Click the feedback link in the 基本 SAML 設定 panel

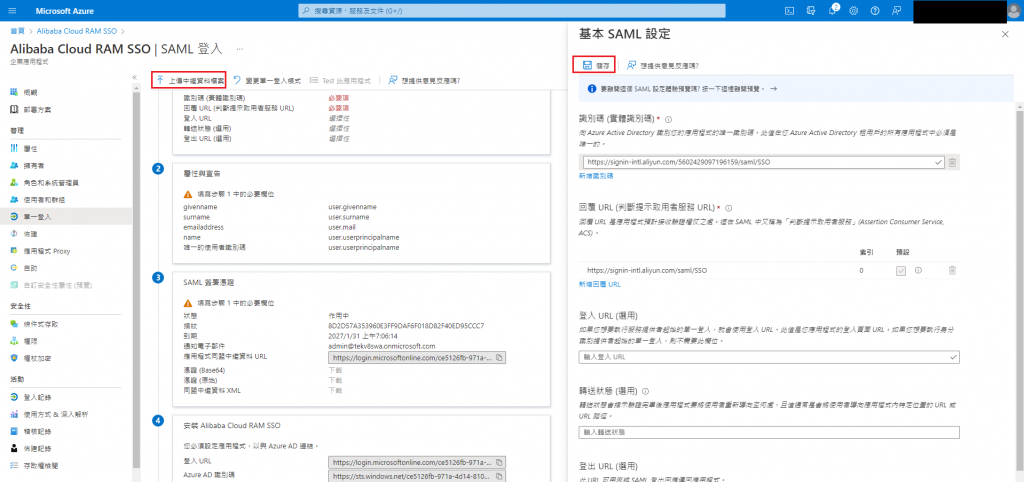coord(663,65)
